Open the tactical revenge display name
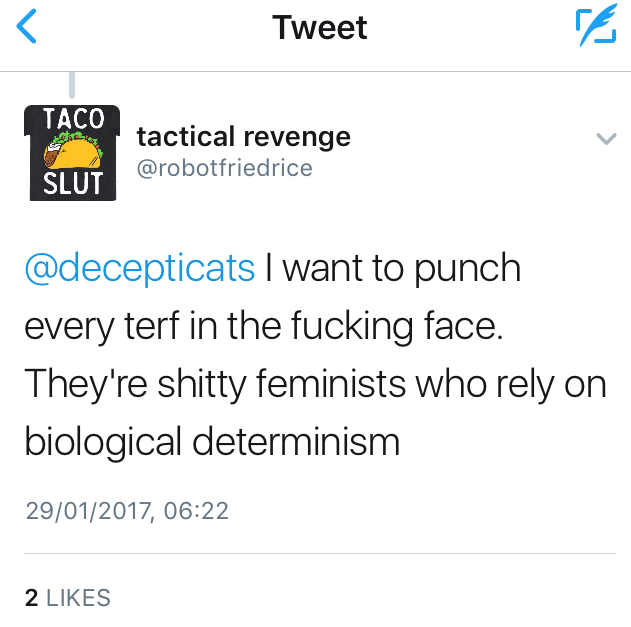This screenshot has width=631, height=627. tap(243, 136)
